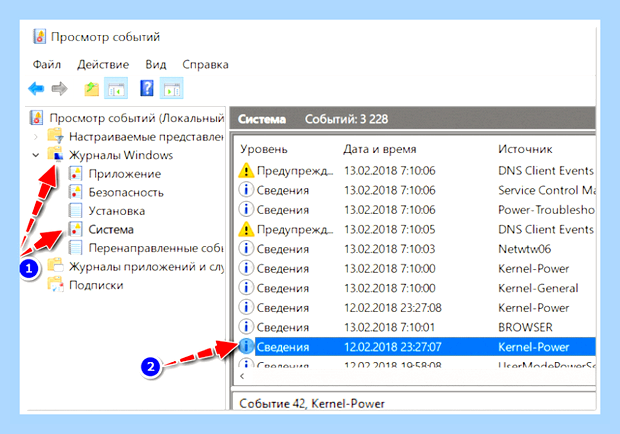Click the Forward arrow toolbar button

click(60, 89)
